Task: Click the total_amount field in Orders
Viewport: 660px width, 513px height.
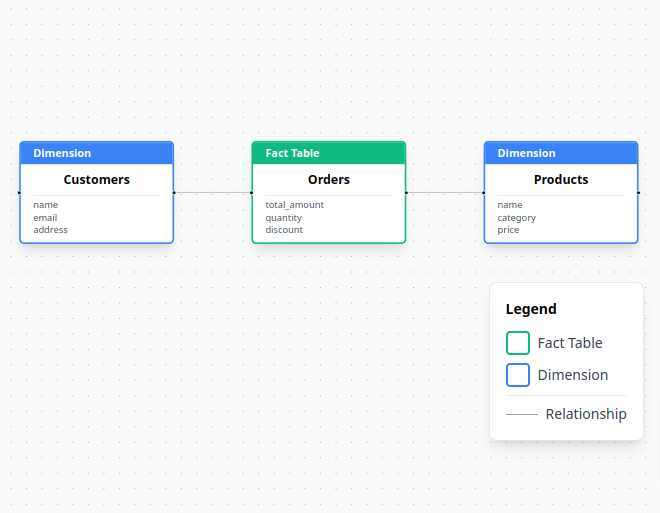Action: [x=294, y=205]
